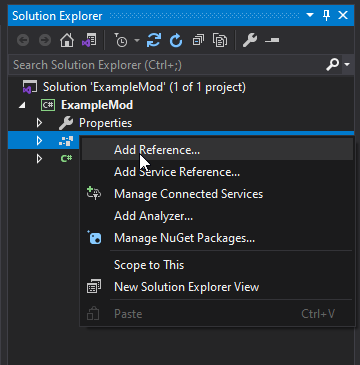The height and width of the screenshot is (365, 360).
Task: Open the search options dropdown arrow
Action: [x=348, y=64]
